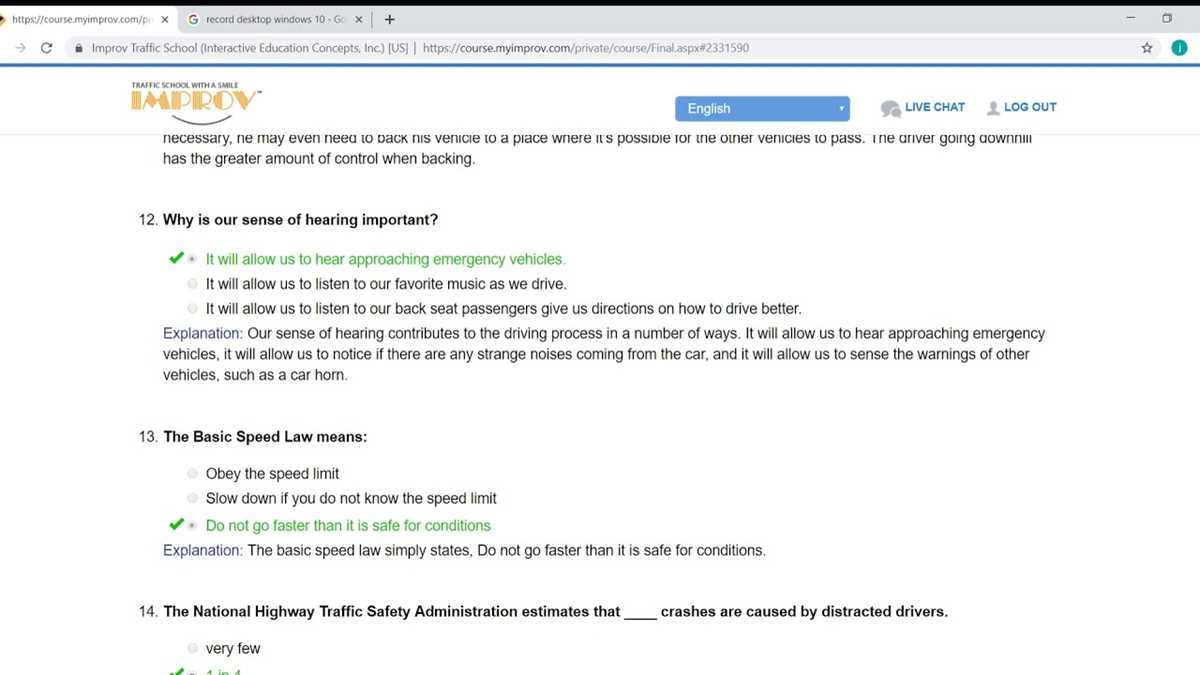Viewport: 1200px width, 675px height.
Task: Click the browser address bar URL
Action: pyautogui.click(x=586, y=47)
